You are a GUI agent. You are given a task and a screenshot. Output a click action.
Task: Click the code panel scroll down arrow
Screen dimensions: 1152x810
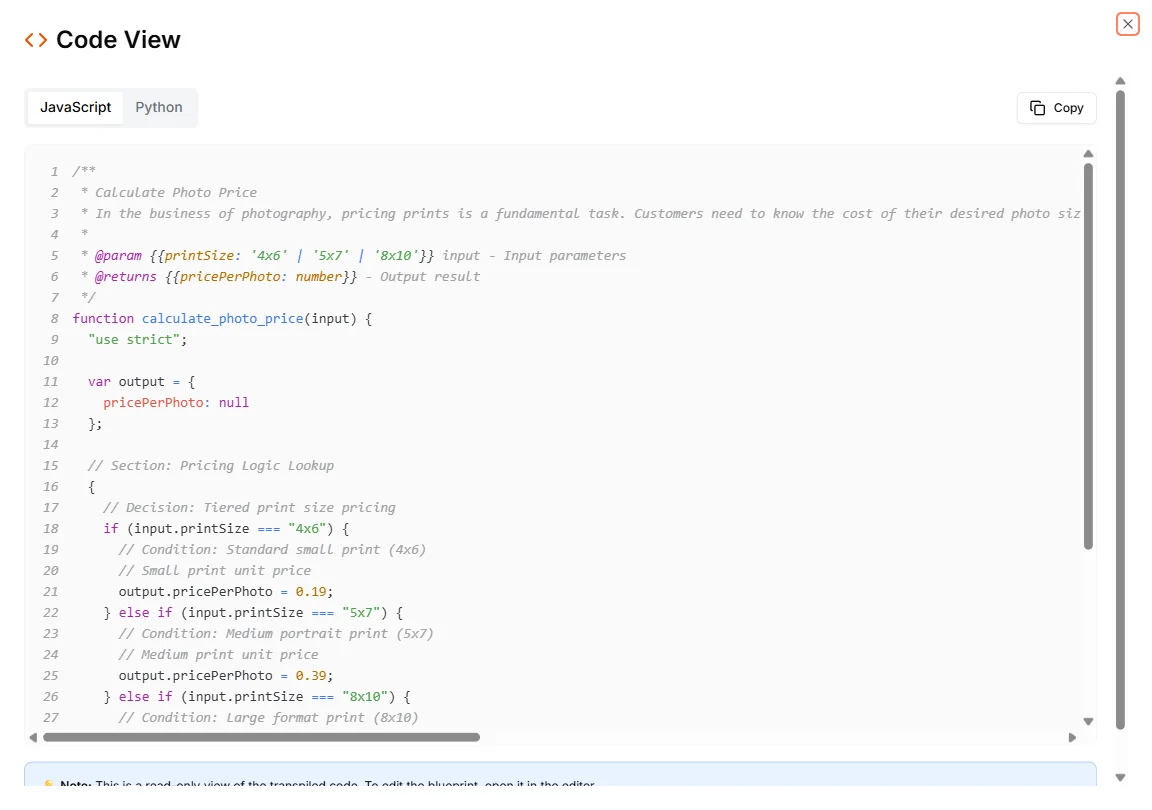point(1088,722)
